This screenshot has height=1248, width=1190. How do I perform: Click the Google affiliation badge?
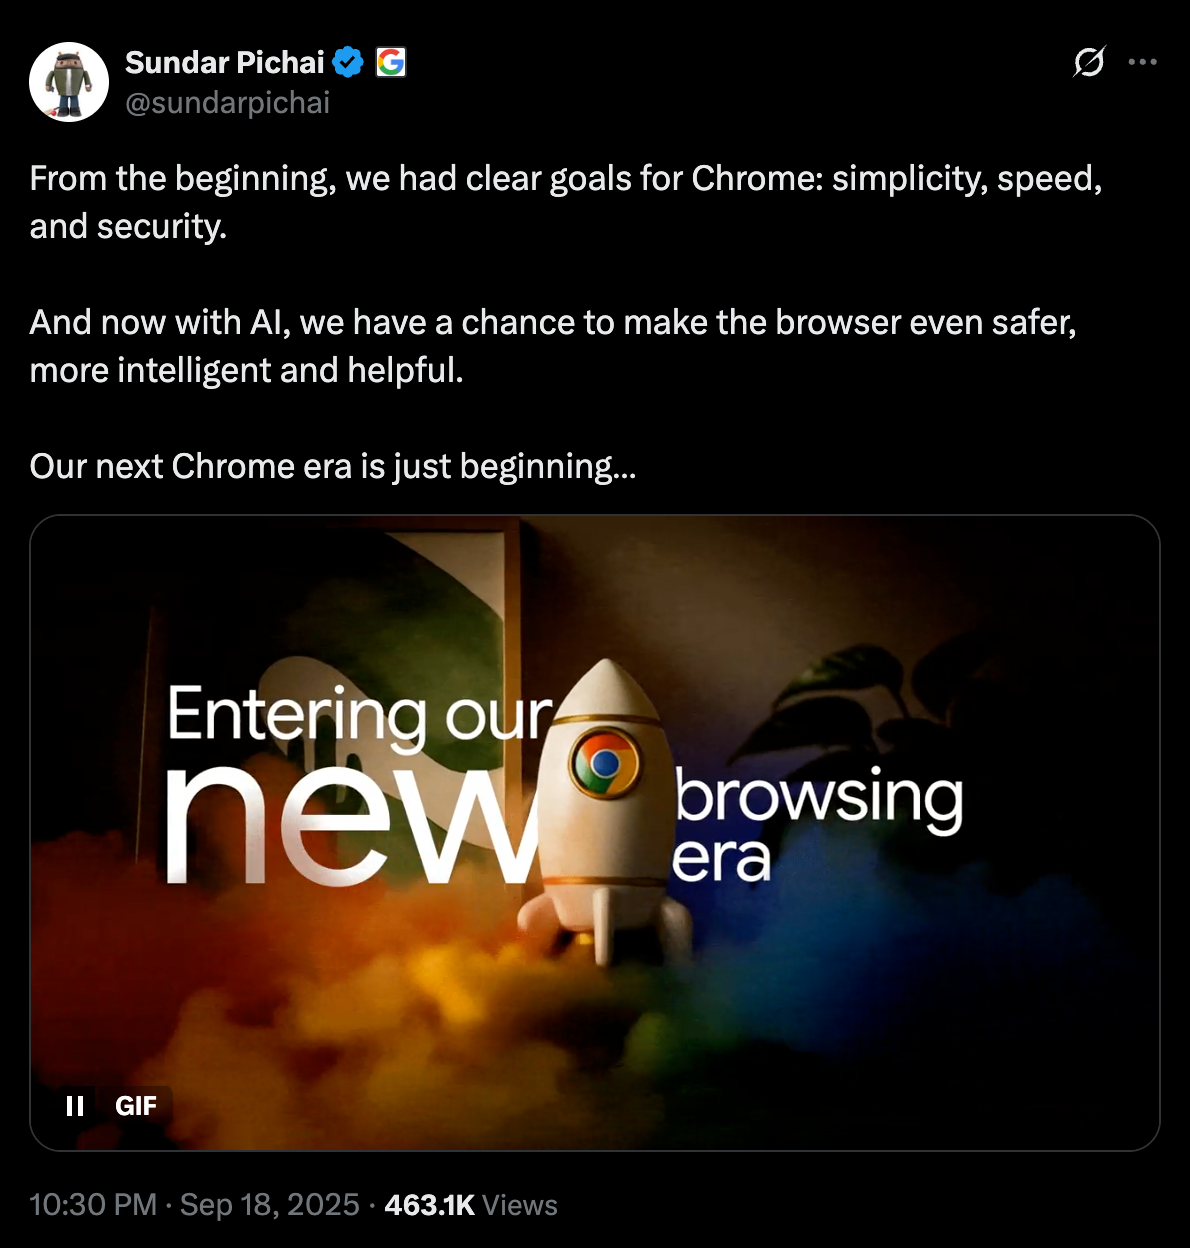point(391,63)
